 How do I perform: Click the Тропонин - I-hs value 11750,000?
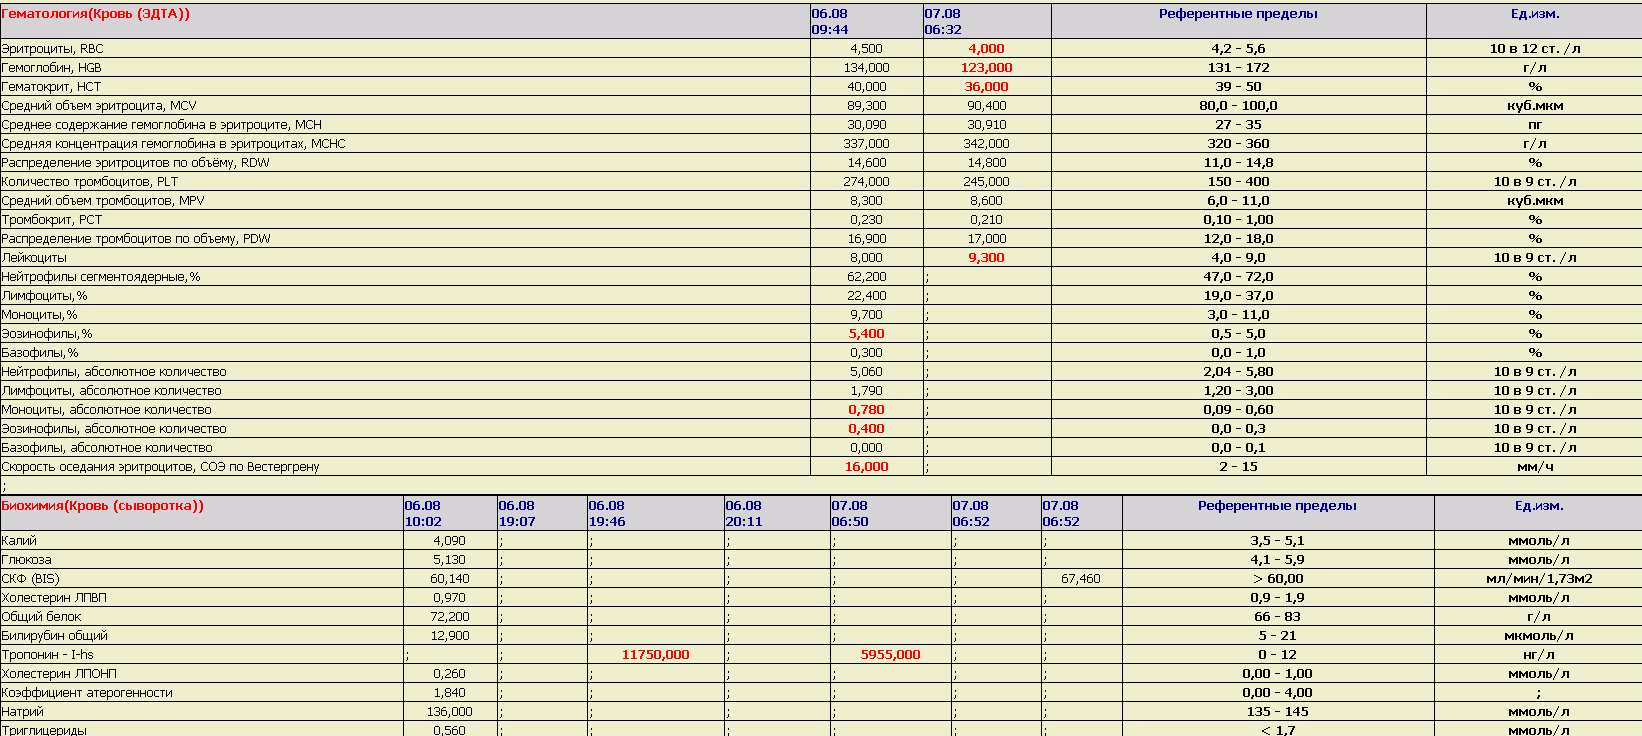pos(655,655)
